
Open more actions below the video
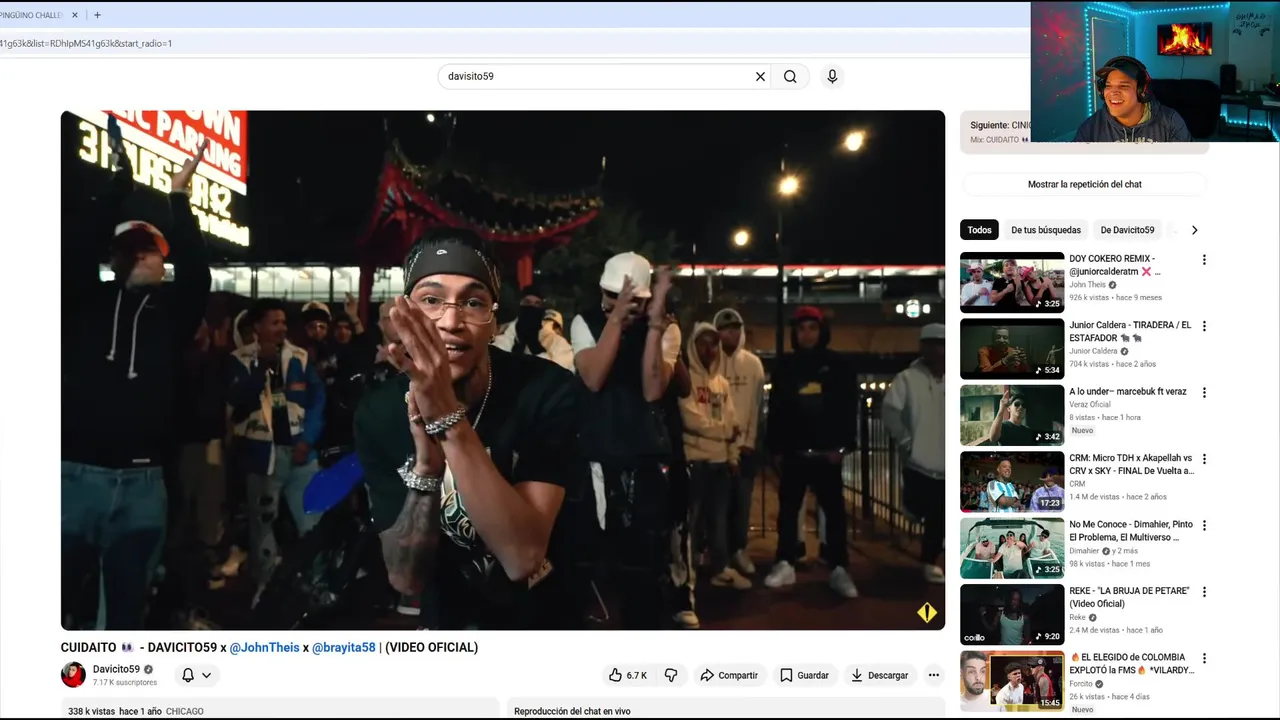click(933, 675)
